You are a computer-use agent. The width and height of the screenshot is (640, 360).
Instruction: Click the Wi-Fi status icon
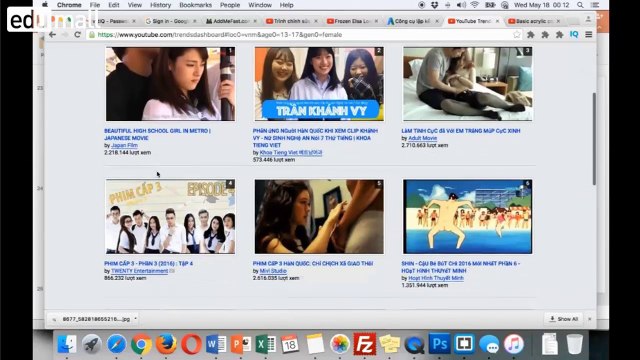pos(474,5)
